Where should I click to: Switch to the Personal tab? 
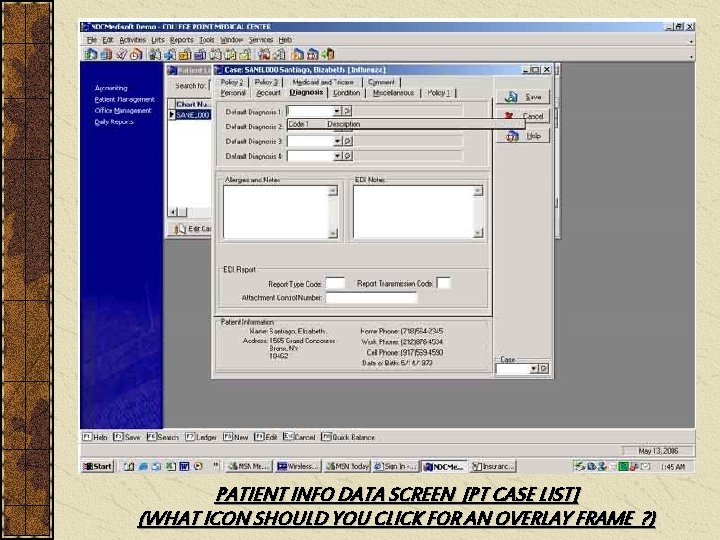point(233,93)
